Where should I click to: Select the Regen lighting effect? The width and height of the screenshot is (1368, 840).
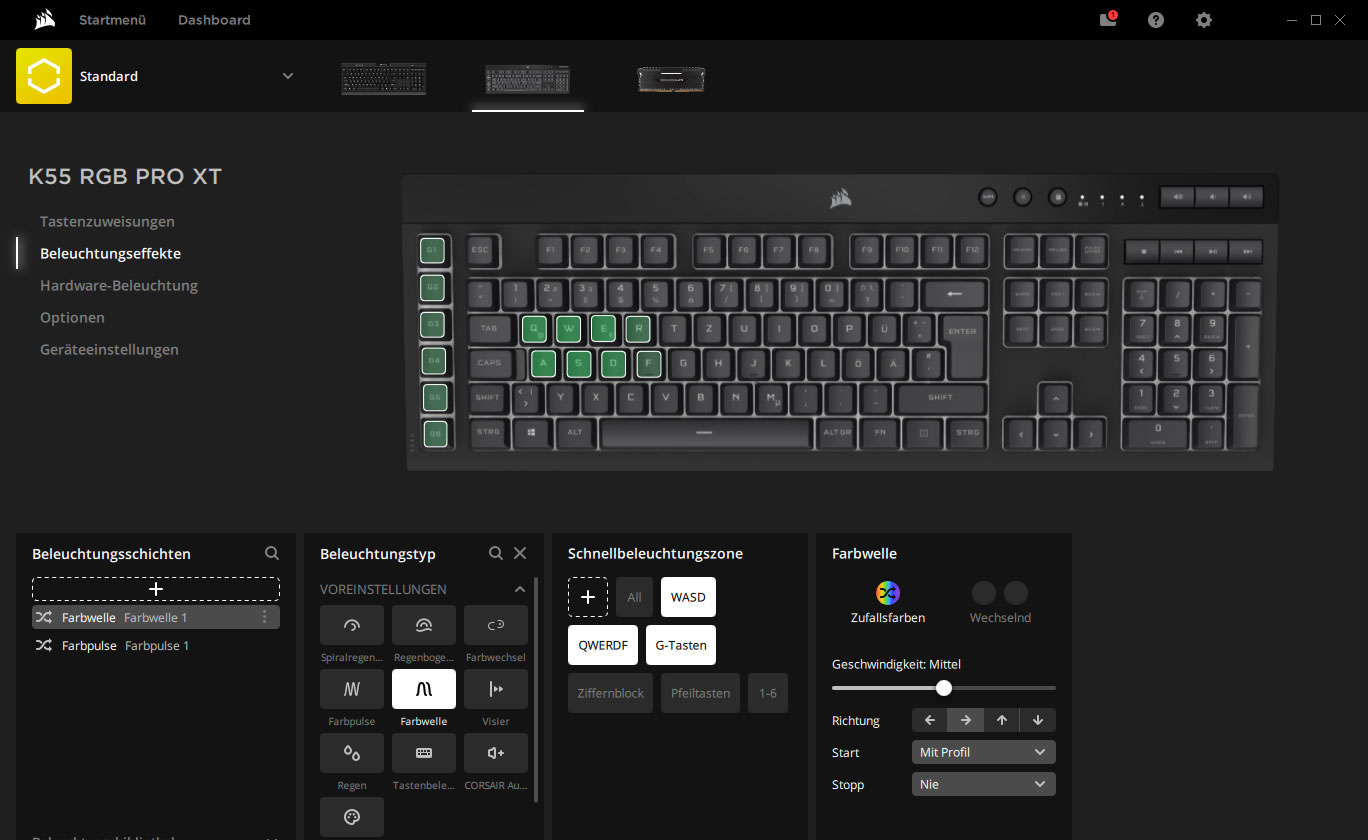point(351,753)
